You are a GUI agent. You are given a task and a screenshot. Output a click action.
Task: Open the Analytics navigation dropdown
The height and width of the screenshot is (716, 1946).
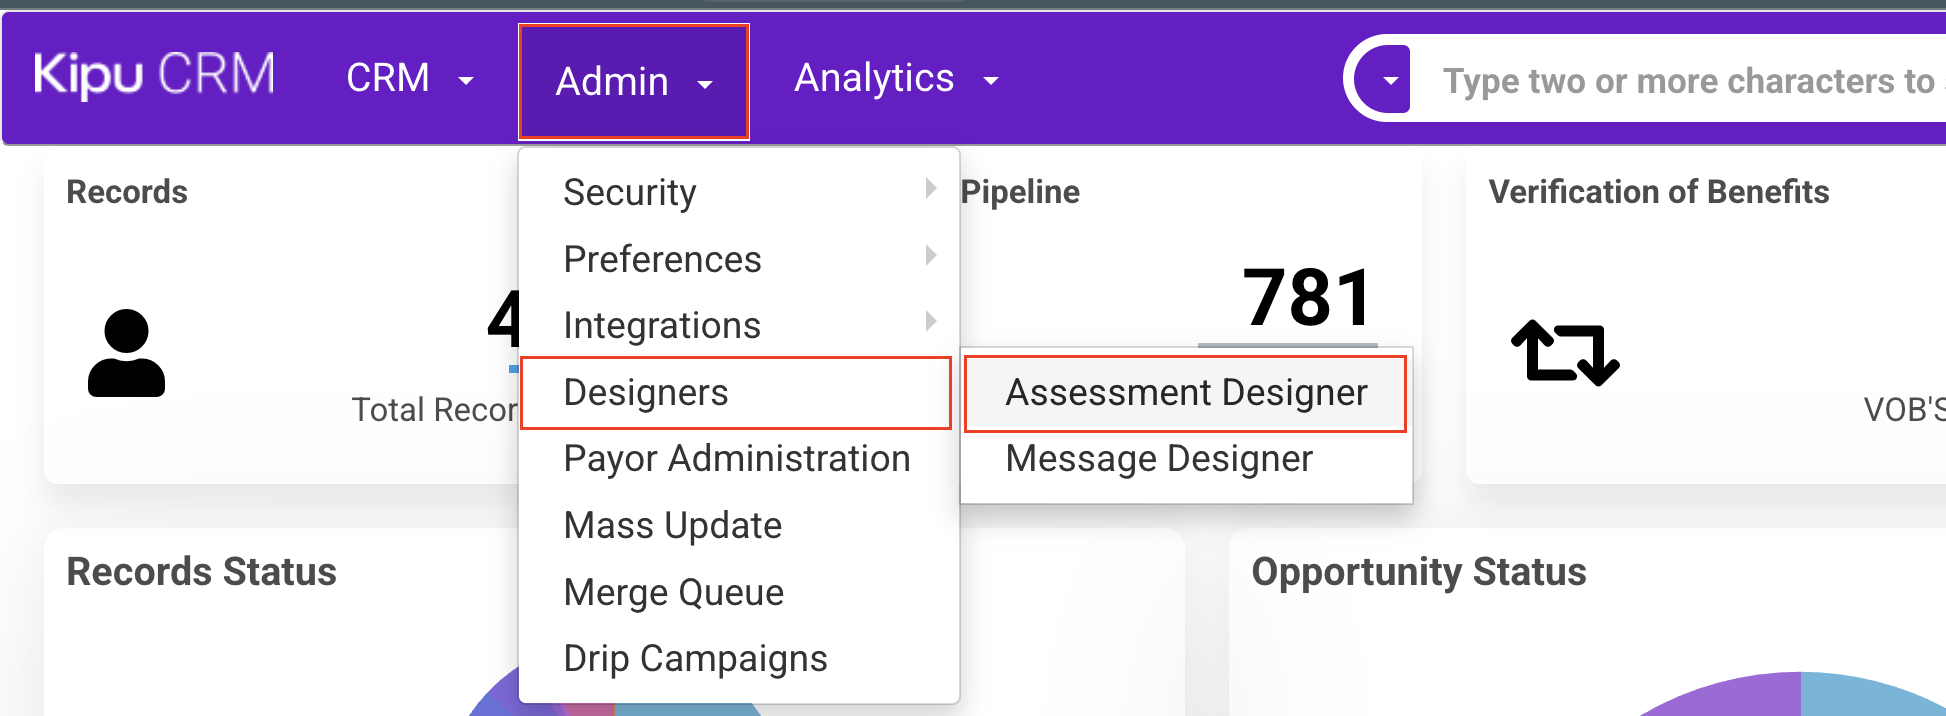(x=895, y=79)
